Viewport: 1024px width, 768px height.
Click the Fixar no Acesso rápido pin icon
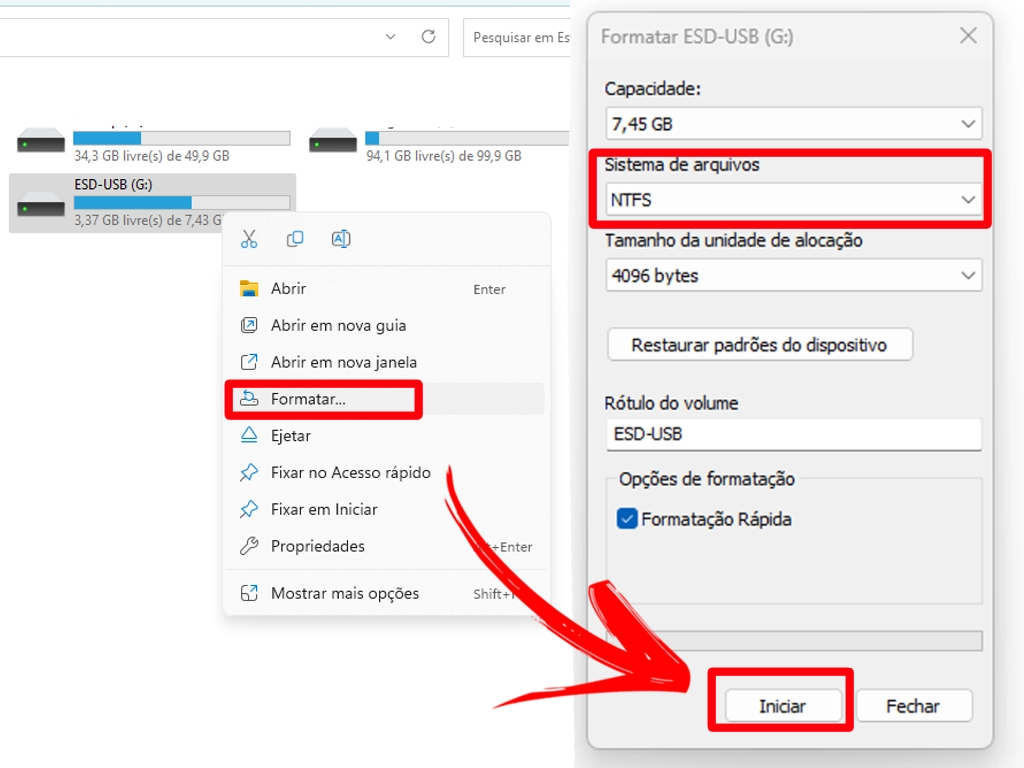[x=251, y=472]
